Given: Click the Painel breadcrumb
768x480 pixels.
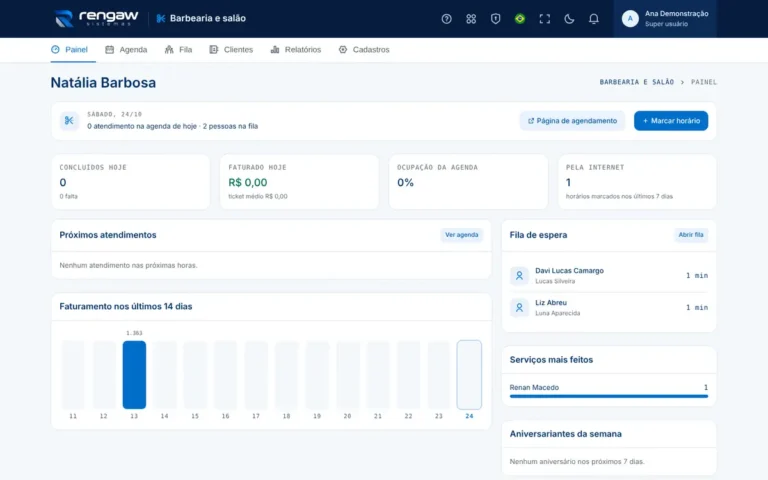Looking at the screenshot, I should [x=704, y=82].
